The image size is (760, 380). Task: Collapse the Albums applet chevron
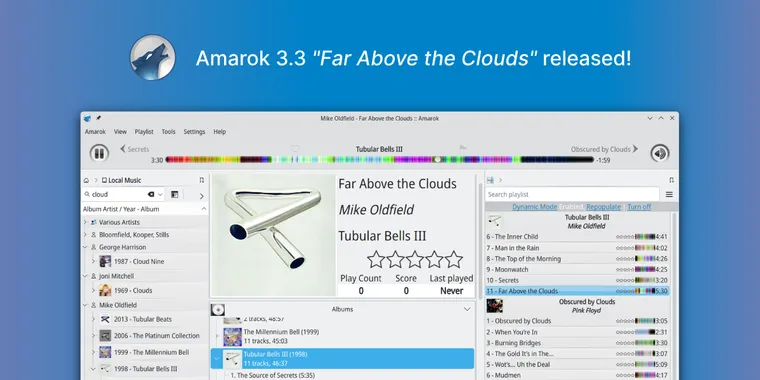click(467, 309)
